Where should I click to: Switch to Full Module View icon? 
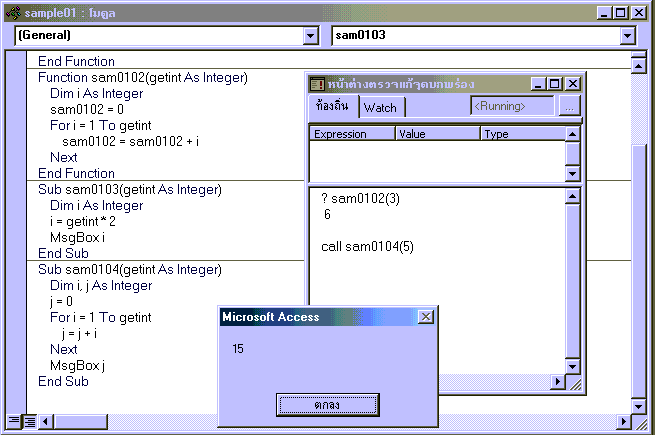[29, 421]
